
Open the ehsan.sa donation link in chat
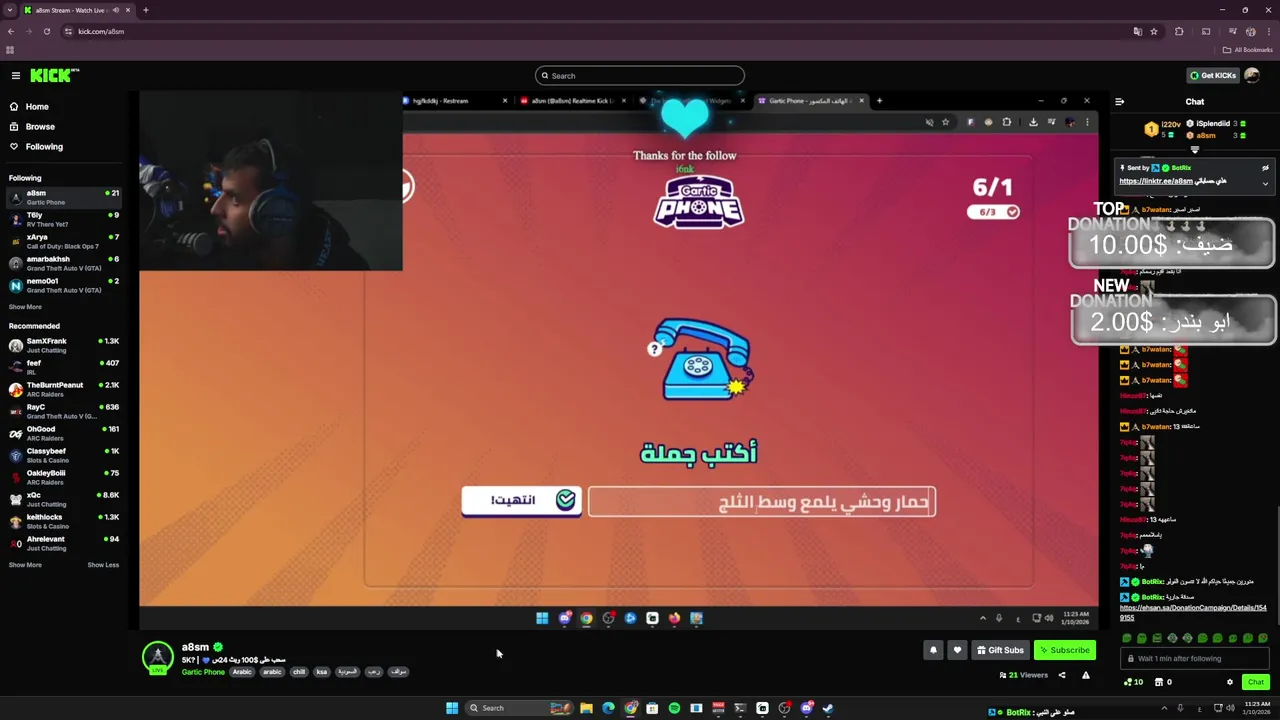coord(1193,612)
